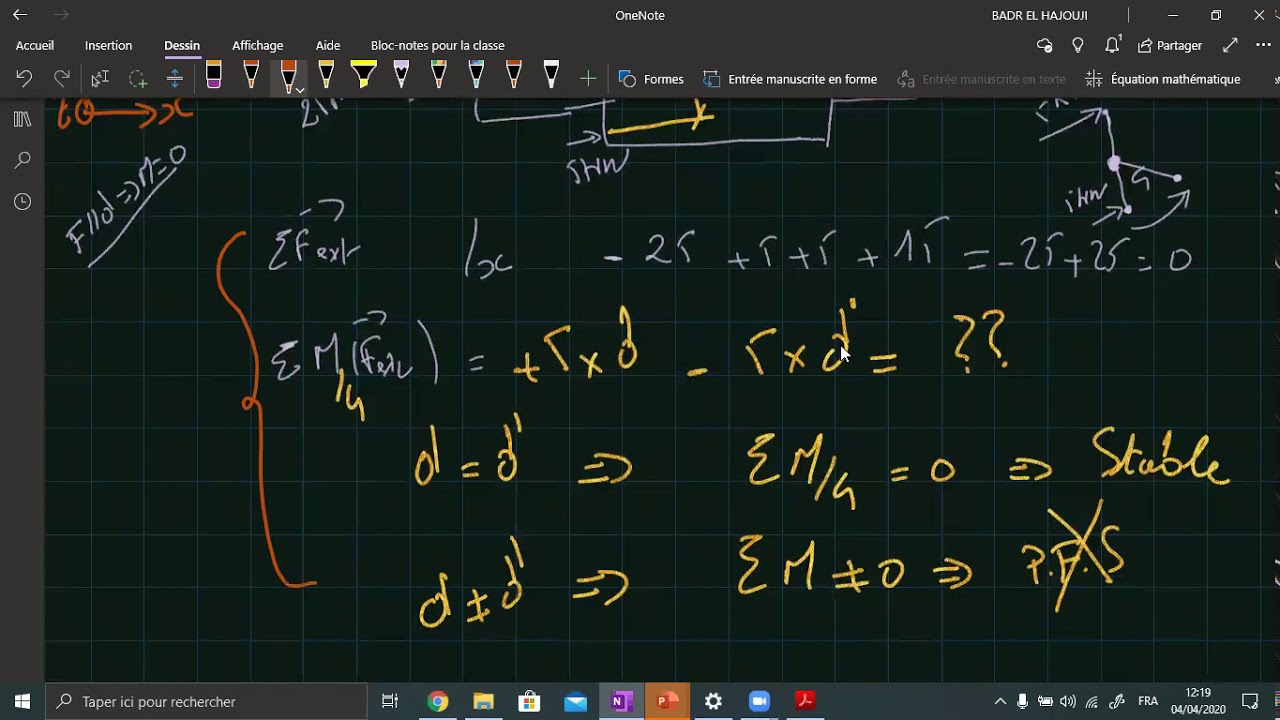This screenshot has width=1280, height=720.
Task: Choose the lavender pen
Action: pos(401,77)
